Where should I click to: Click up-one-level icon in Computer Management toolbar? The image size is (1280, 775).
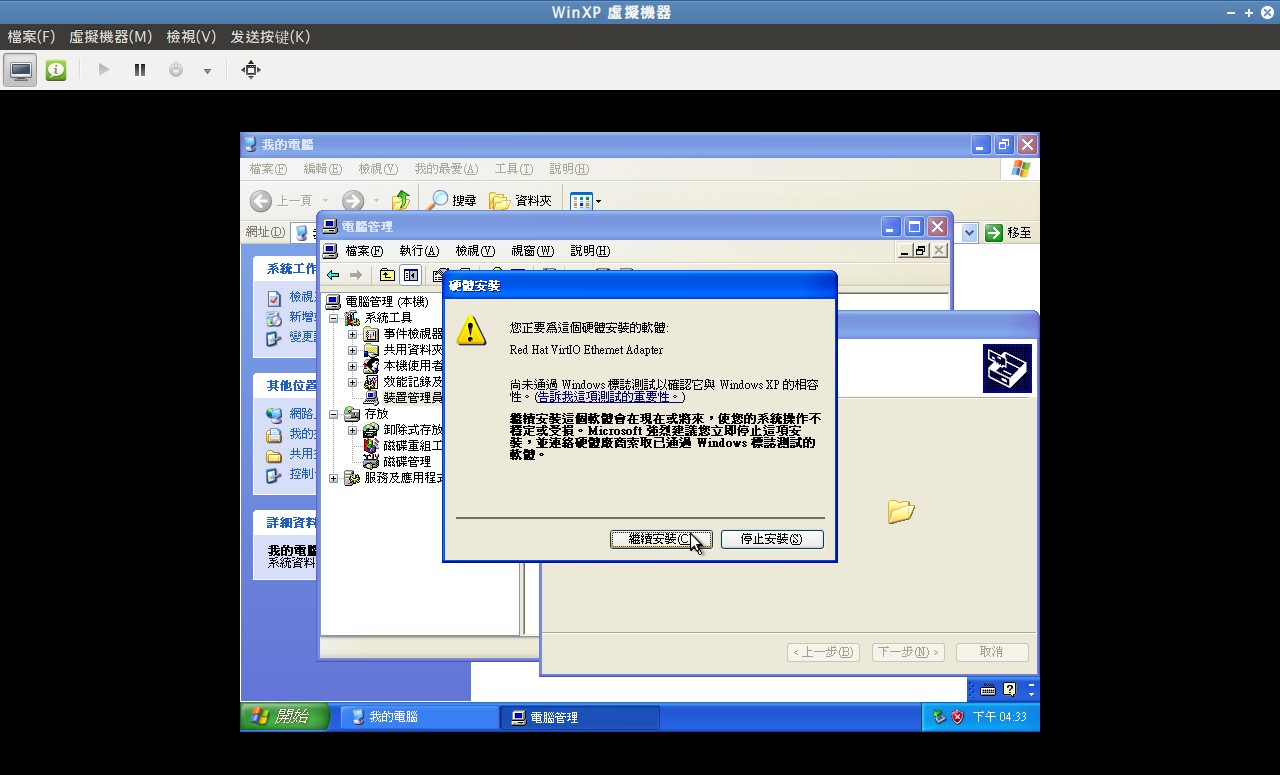pos(387,275)
